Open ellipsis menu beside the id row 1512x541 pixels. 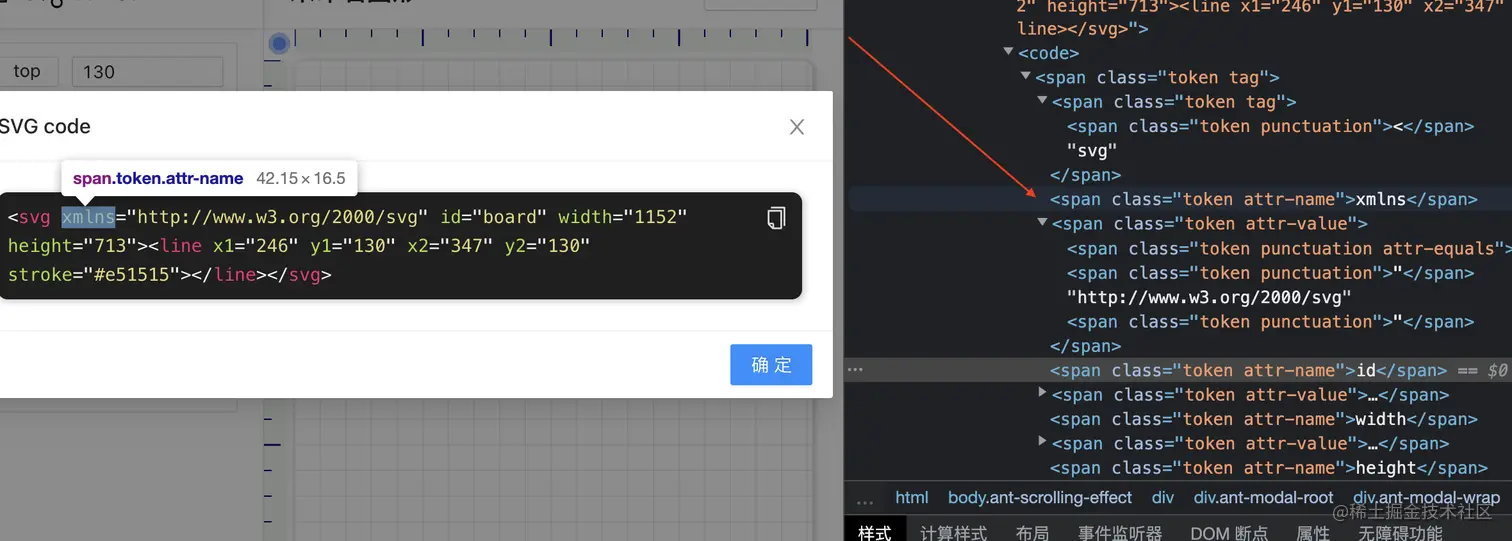click(x=855, y=370)
